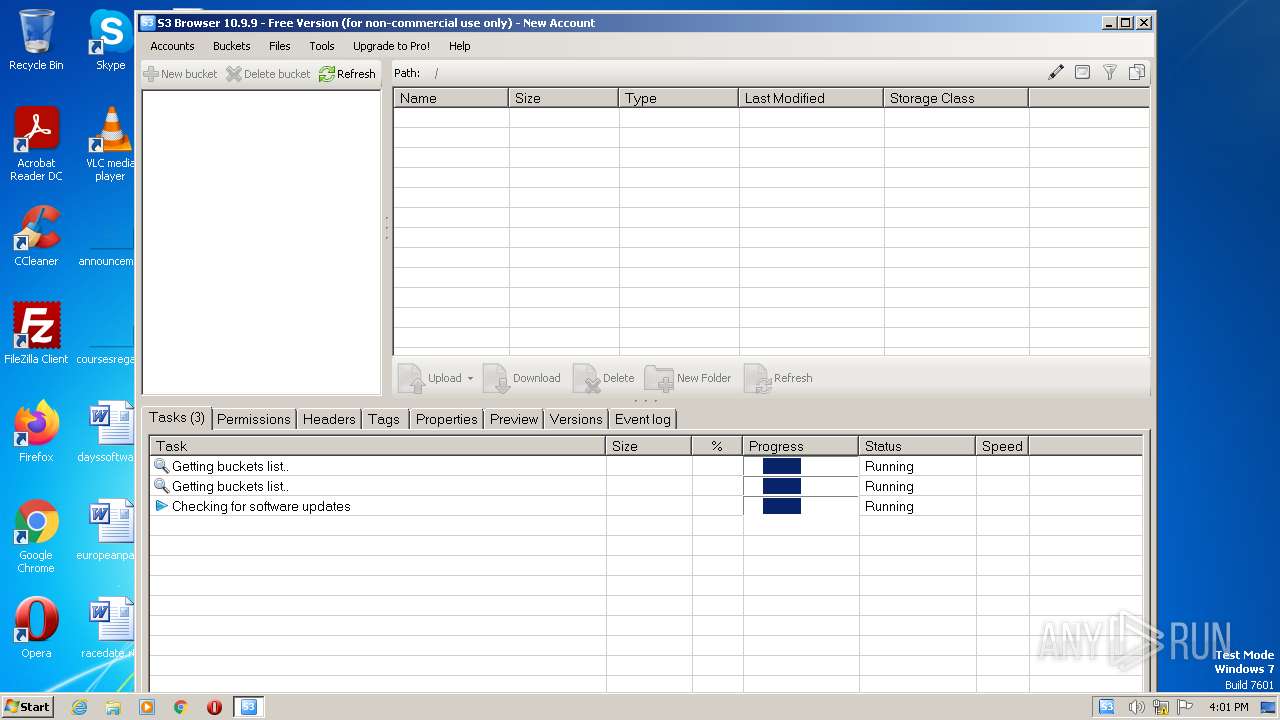Open the Buckets menu

(x=231, y=46)
